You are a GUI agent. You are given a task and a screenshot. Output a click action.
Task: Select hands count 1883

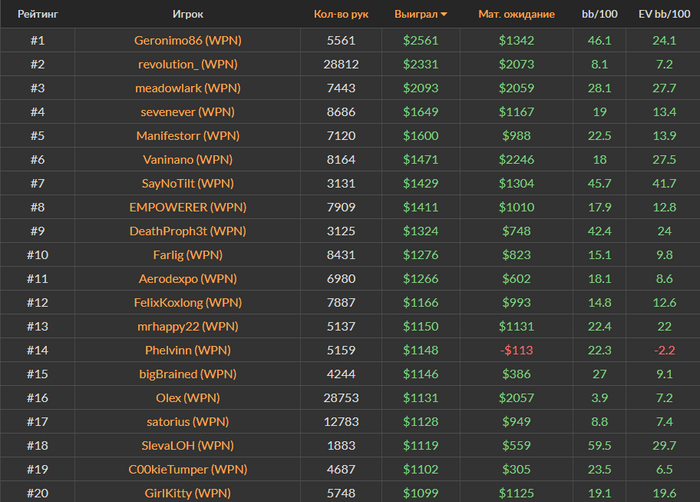pyautogui.click(x=341, y=445)
